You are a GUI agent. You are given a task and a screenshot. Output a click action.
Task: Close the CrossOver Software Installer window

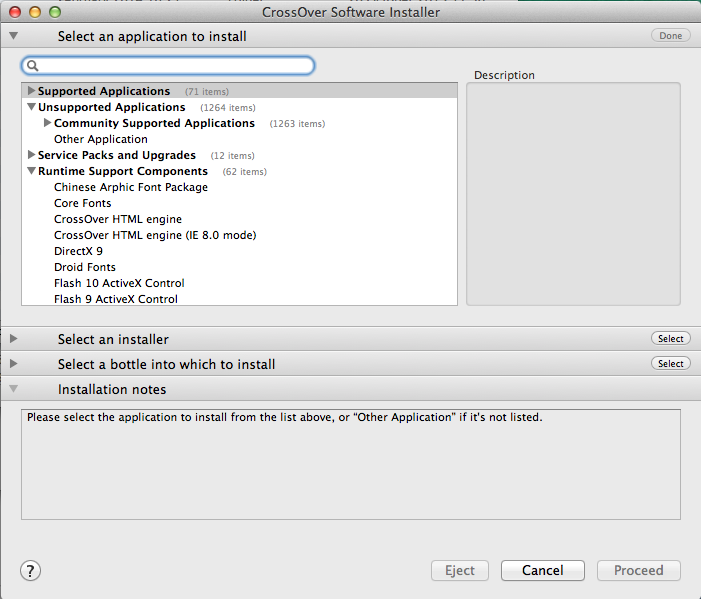[x=15, y=12]
